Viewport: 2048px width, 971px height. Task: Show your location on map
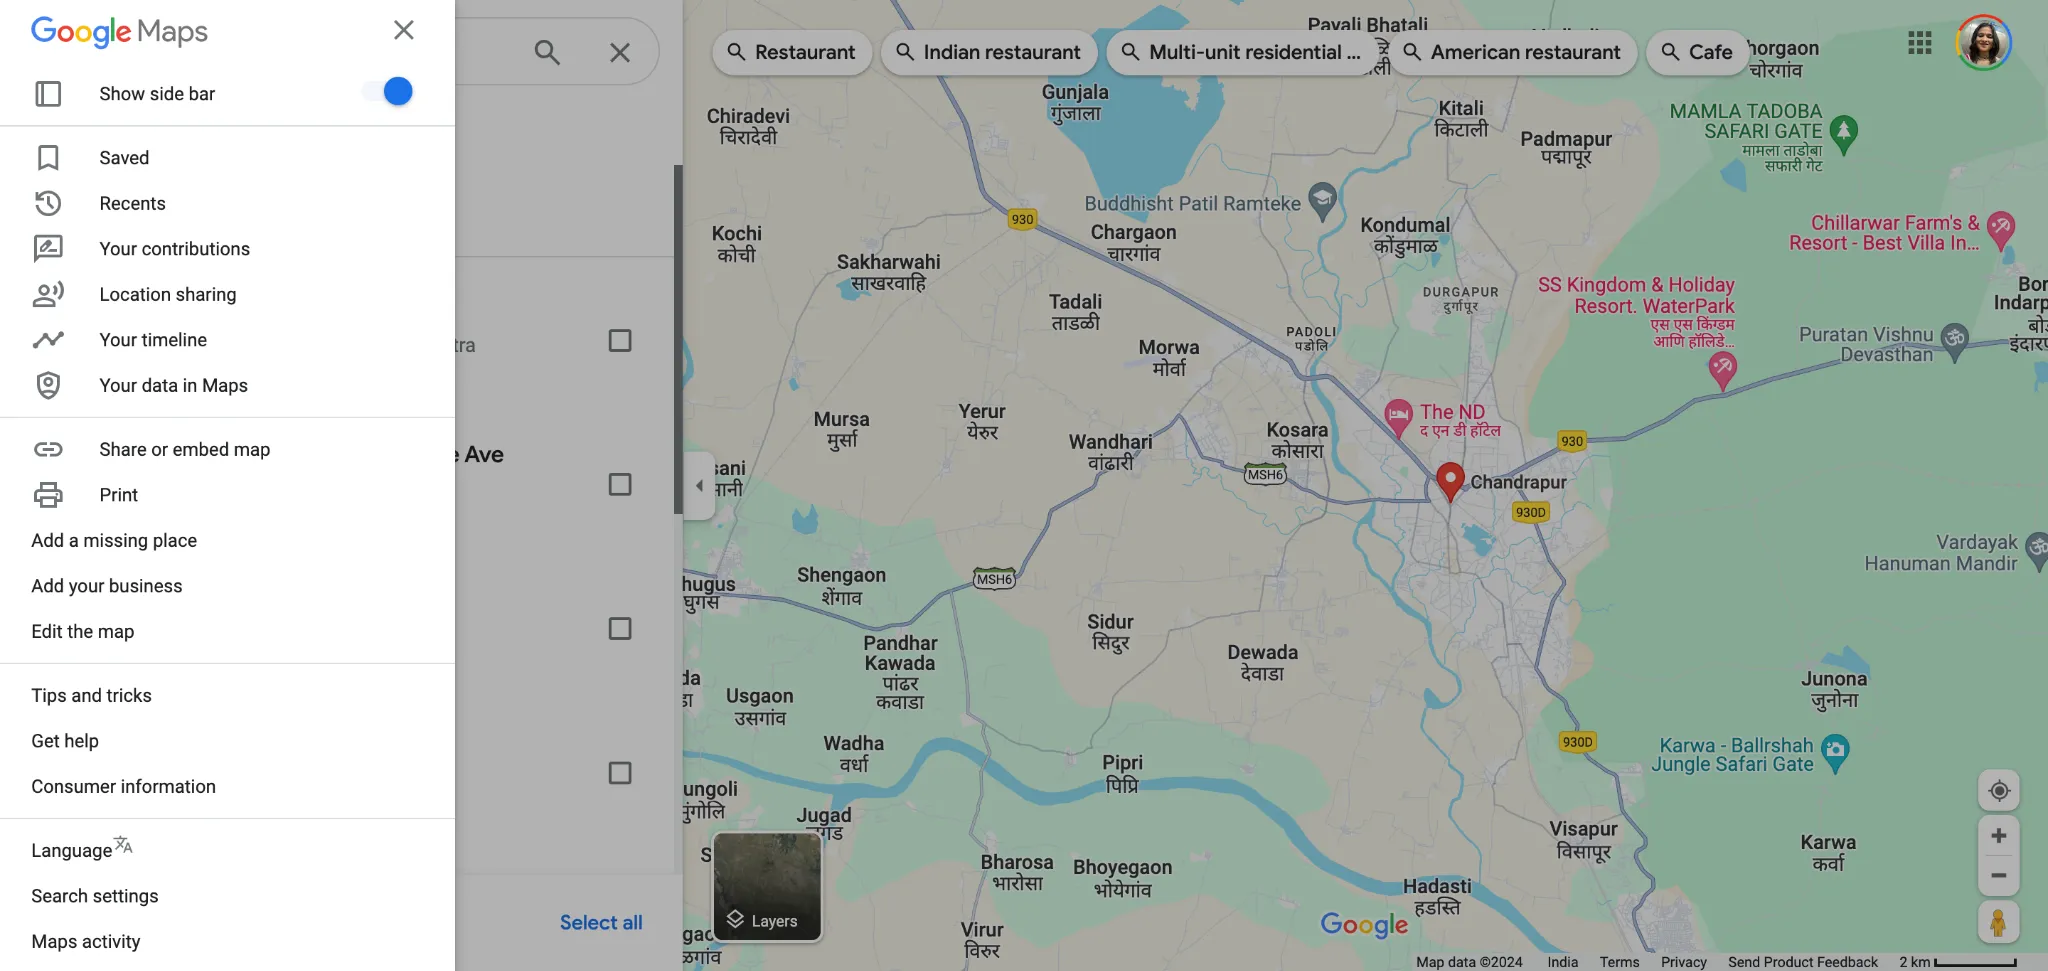tap(1998, 791)
